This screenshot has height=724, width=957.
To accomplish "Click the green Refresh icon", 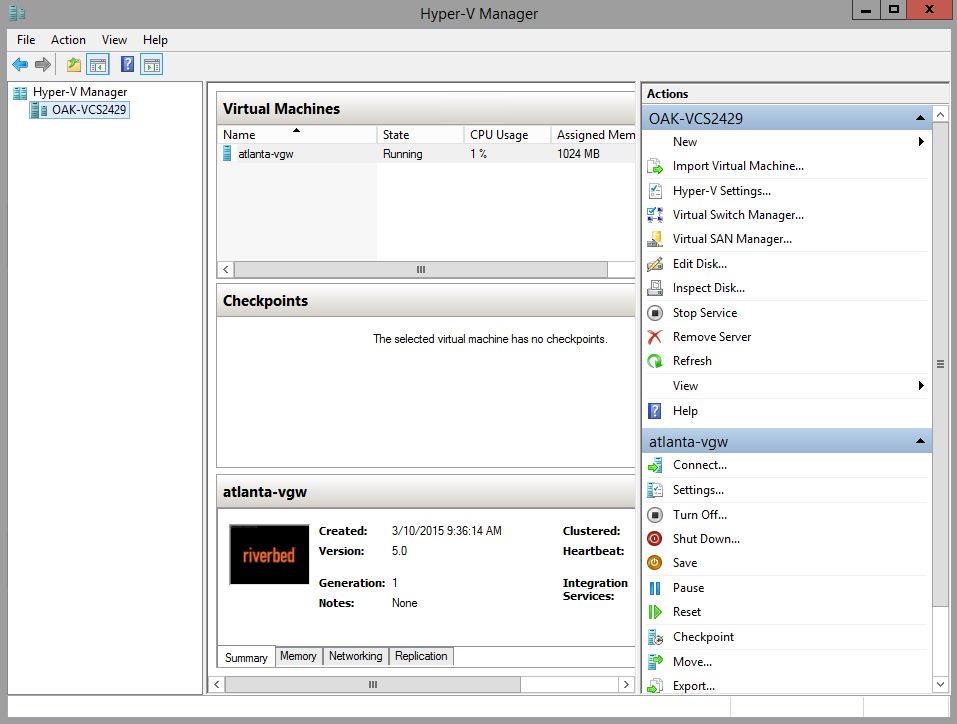I will (x=655, y=361).
